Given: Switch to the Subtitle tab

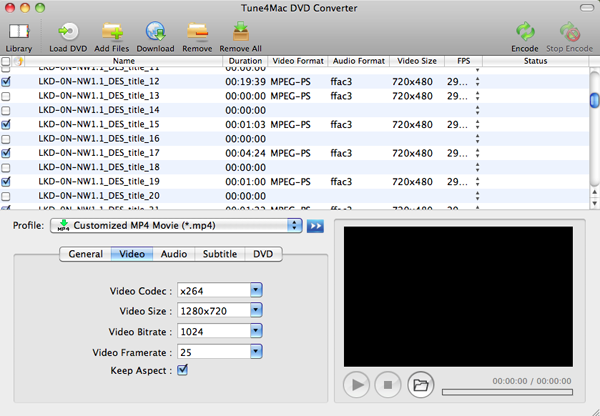Looking at the screenshot, I should 220,254.
